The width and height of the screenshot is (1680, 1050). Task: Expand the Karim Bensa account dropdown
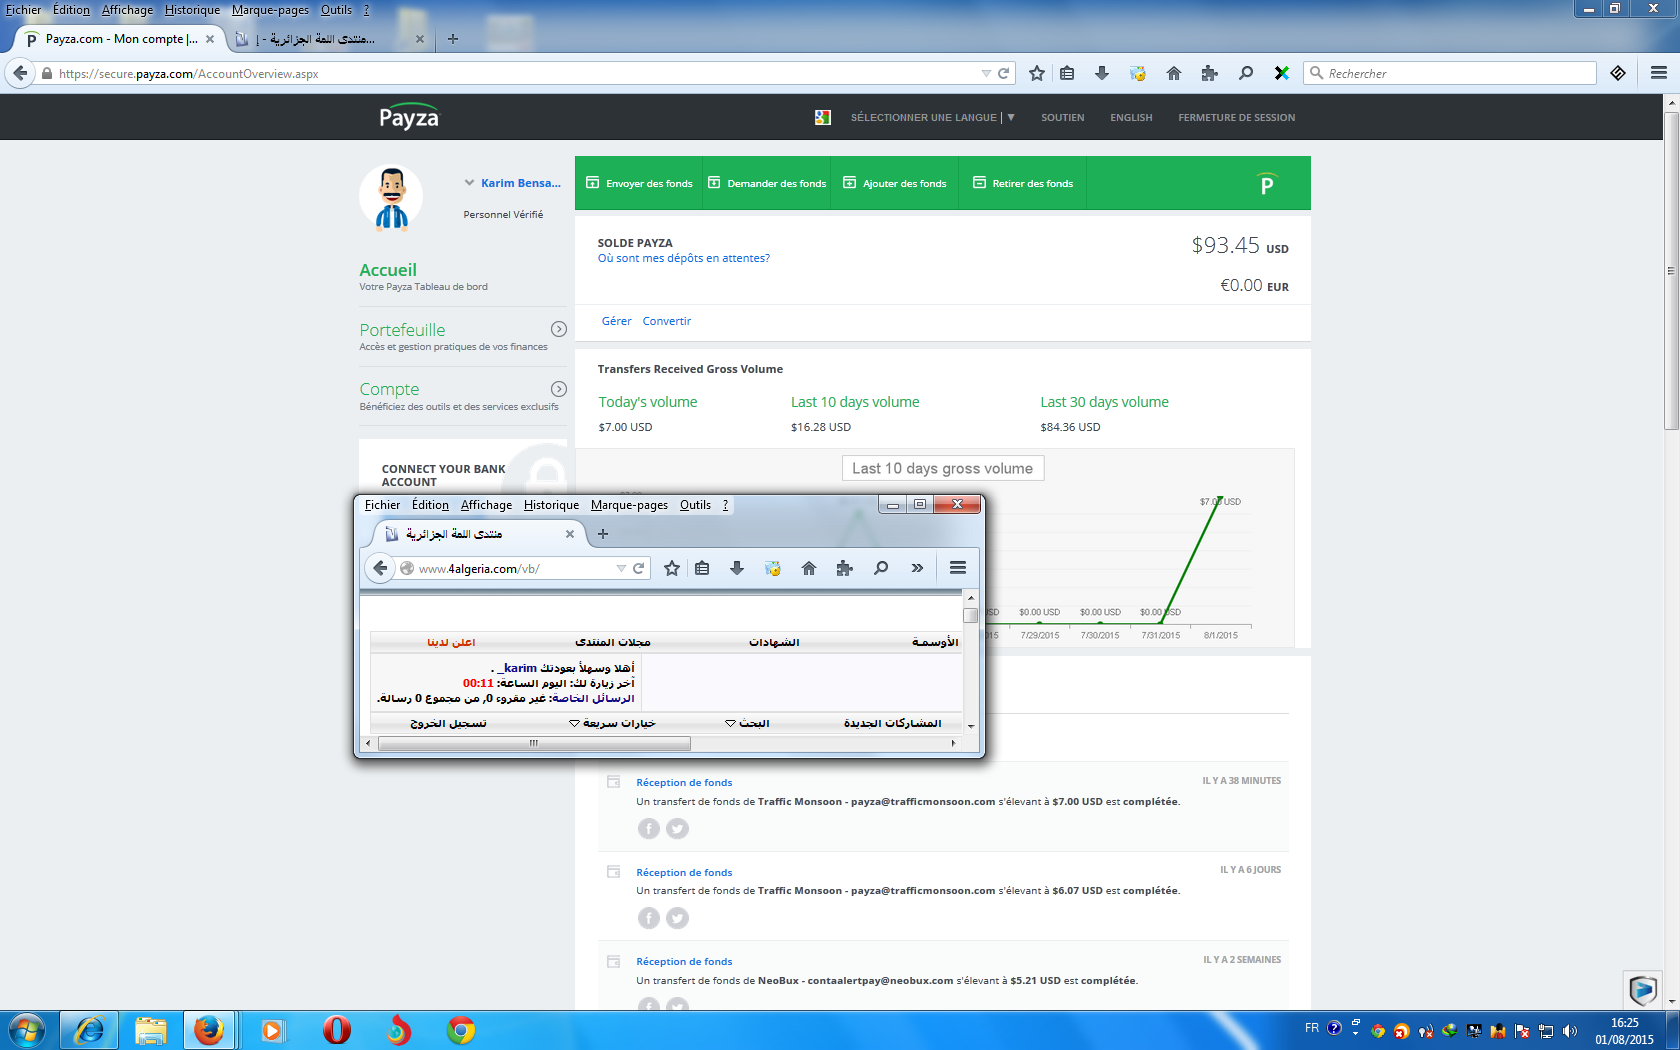click(469, 183)
